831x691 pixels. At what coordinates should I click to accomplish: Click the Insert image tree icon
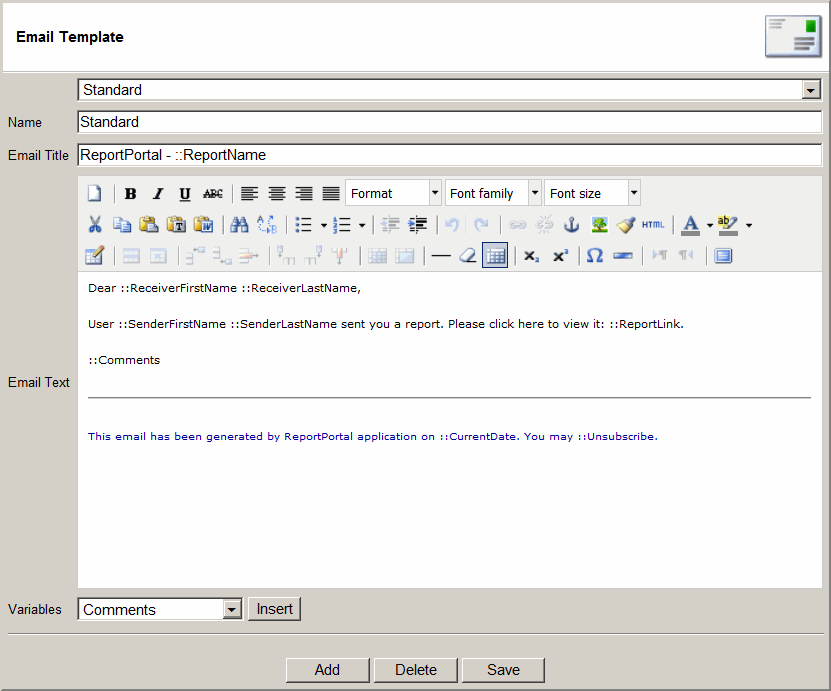click(x=599, y=225)
